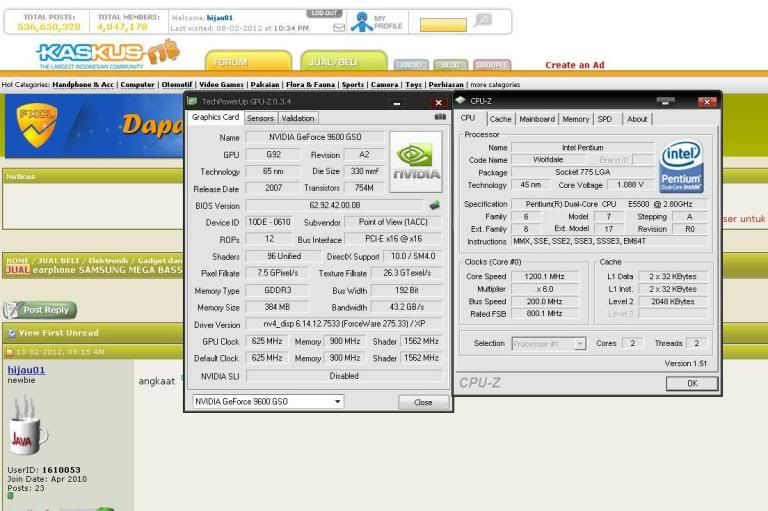Switch to the Sensors tab
This screenshot has height=511, width=768.
(x=260, y=119)
